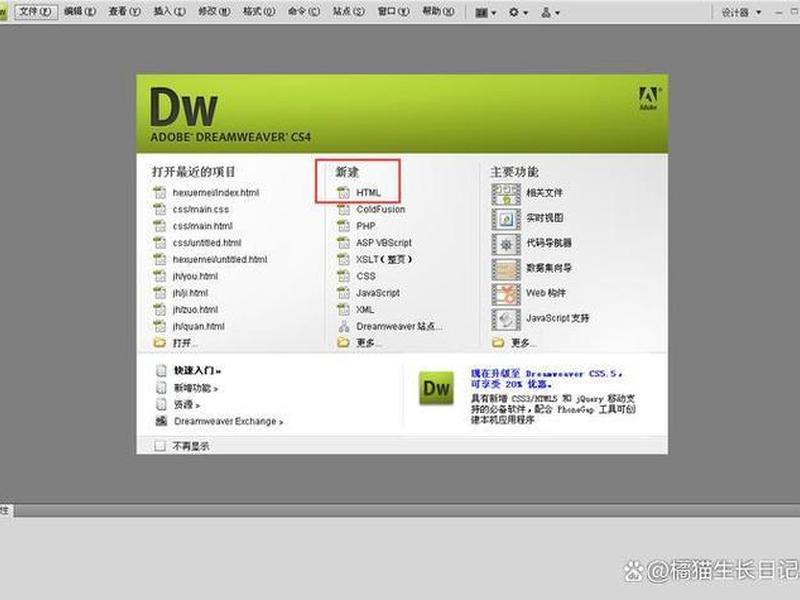The width and height of the screenshot is (800, 600).
Task: Click the document icon beside 快速入门
Action: tap(161, 370)
